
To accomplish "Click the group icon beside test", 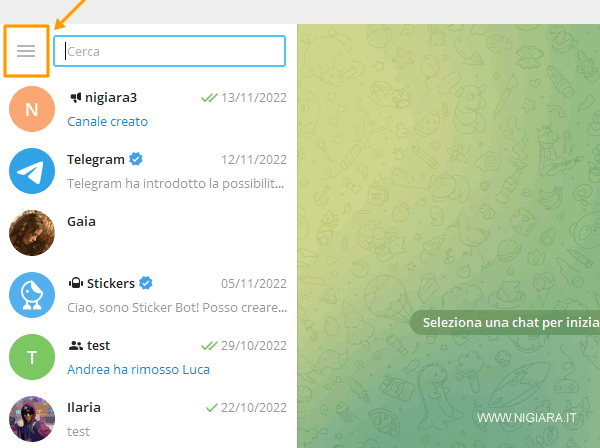I will click(76, 346).
